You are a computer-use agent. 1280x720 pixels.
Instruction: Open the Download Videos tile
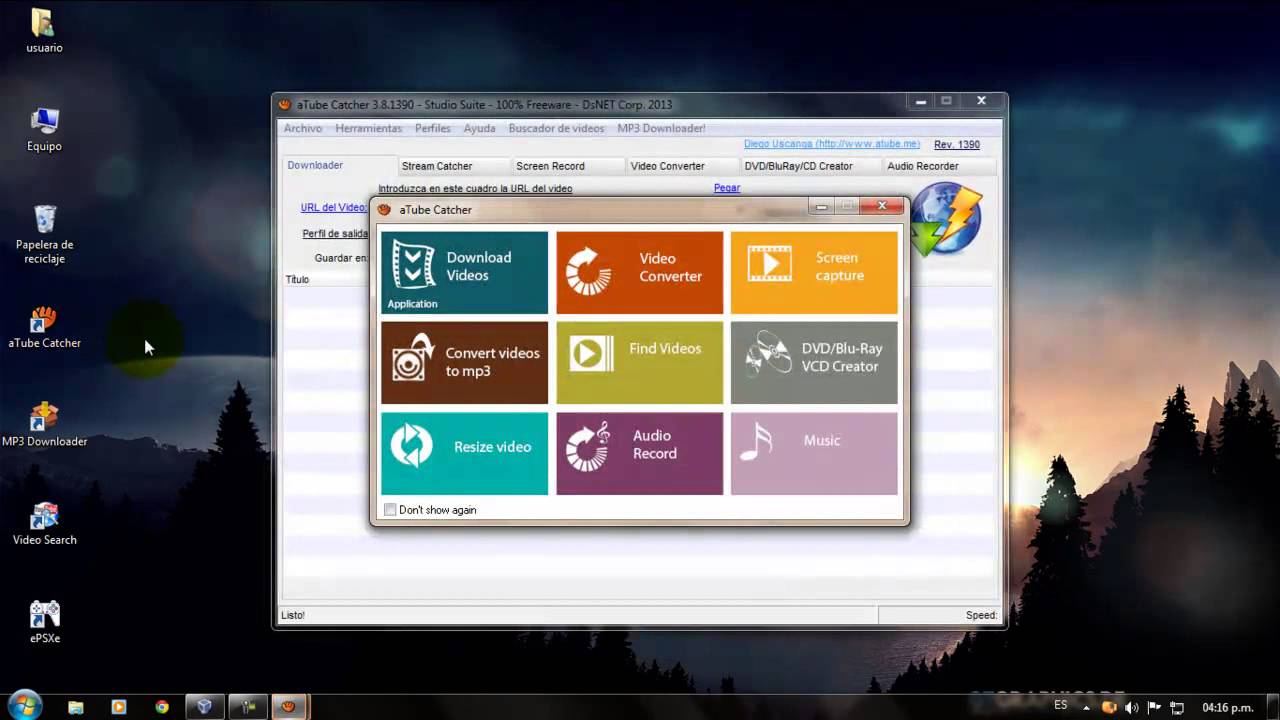pyautogui.click(x=464, y=272)
